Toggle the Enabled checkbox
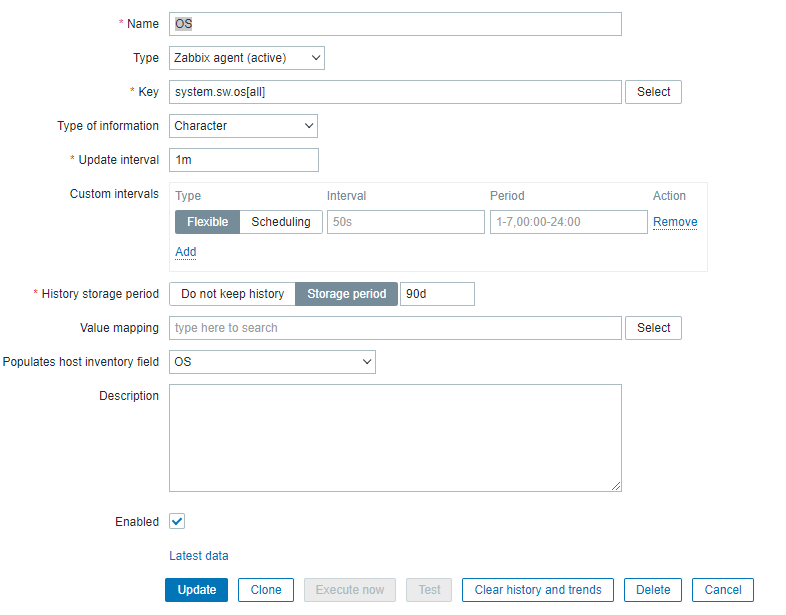This screenshot has height=615, width=786. (x=177, y=521)
